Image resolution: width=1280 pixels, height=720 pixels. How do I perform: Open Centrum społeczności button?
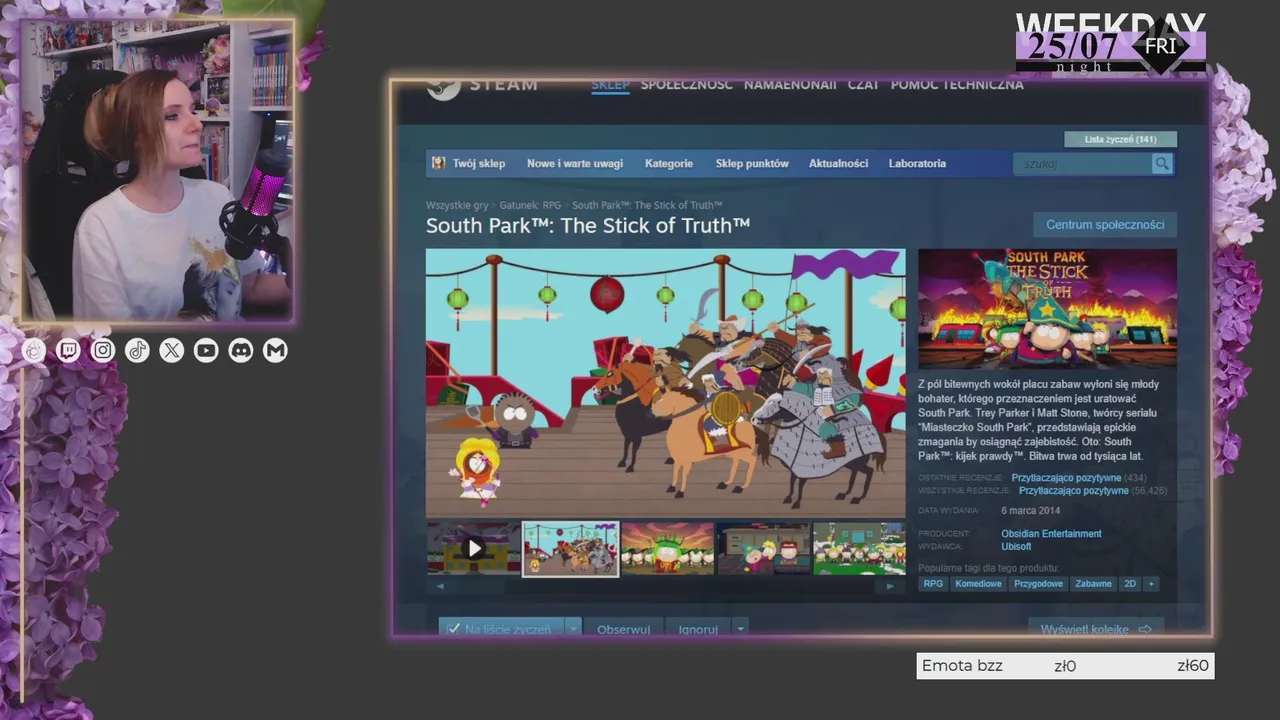point(1105,224)
